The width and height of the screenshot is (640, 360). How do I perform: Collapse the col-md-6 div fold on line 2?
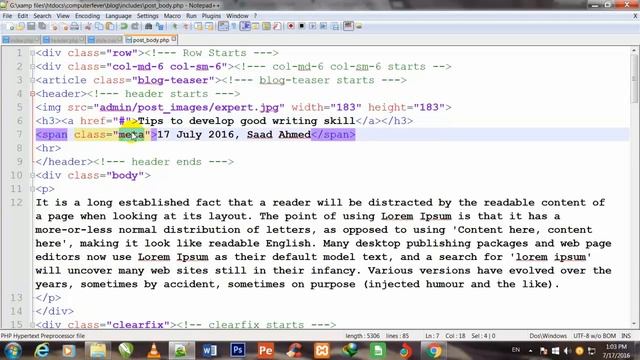click(x=32, y=67)
